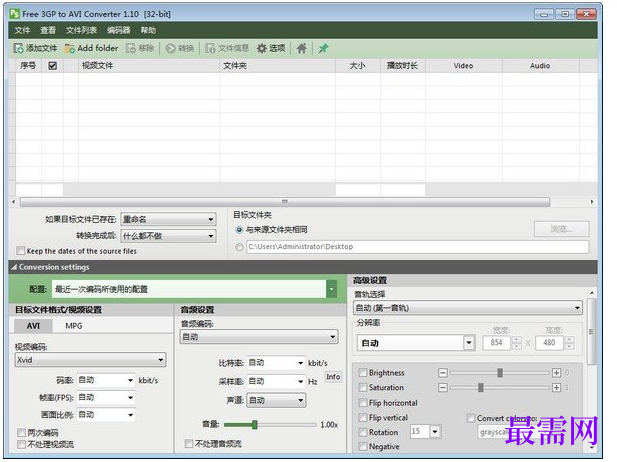Open the 编码器 menu

point(118,30)
